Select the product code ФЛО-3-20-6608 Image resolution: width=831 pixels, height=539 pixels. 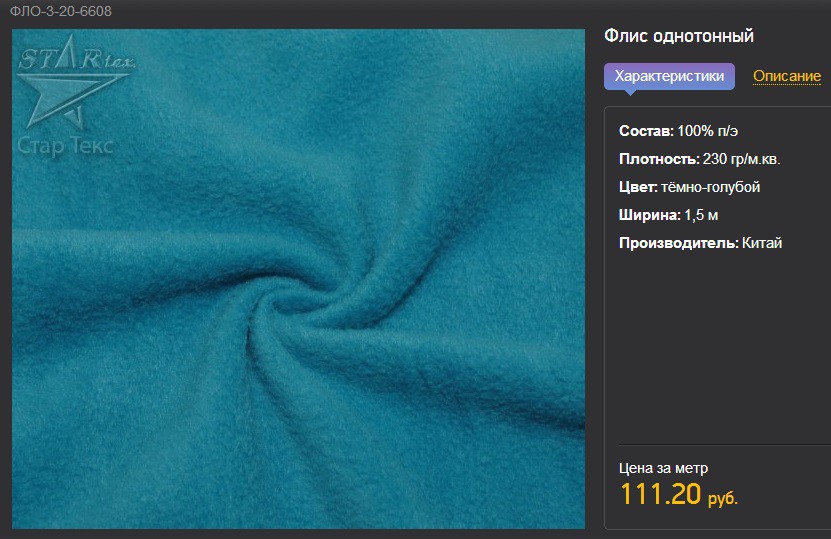pyautogui.click(x=60, y=11)
